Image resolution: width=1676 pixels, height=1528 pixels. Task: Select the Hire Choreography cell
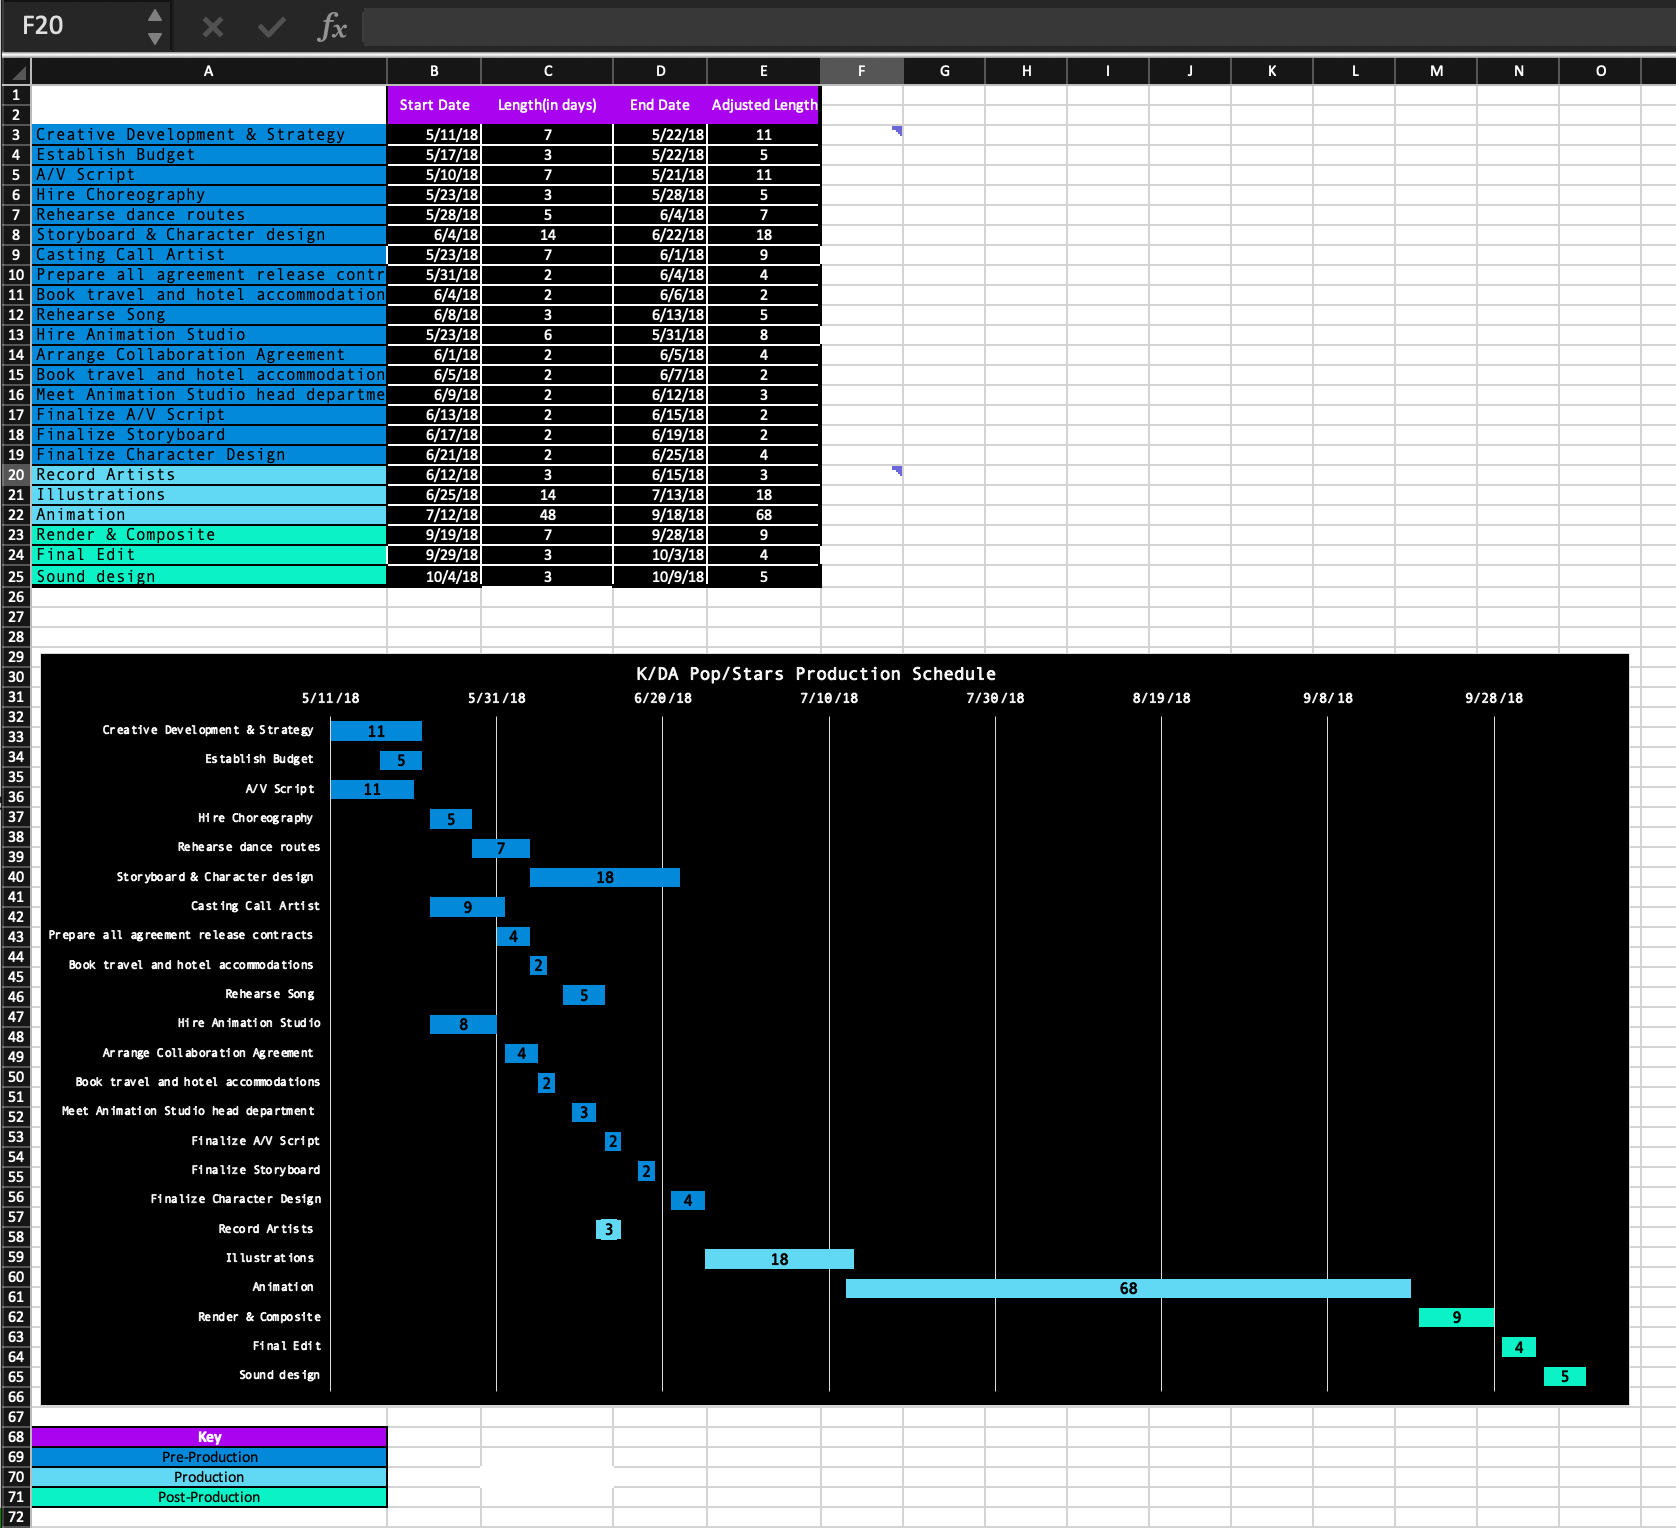(x=209, y=195)
